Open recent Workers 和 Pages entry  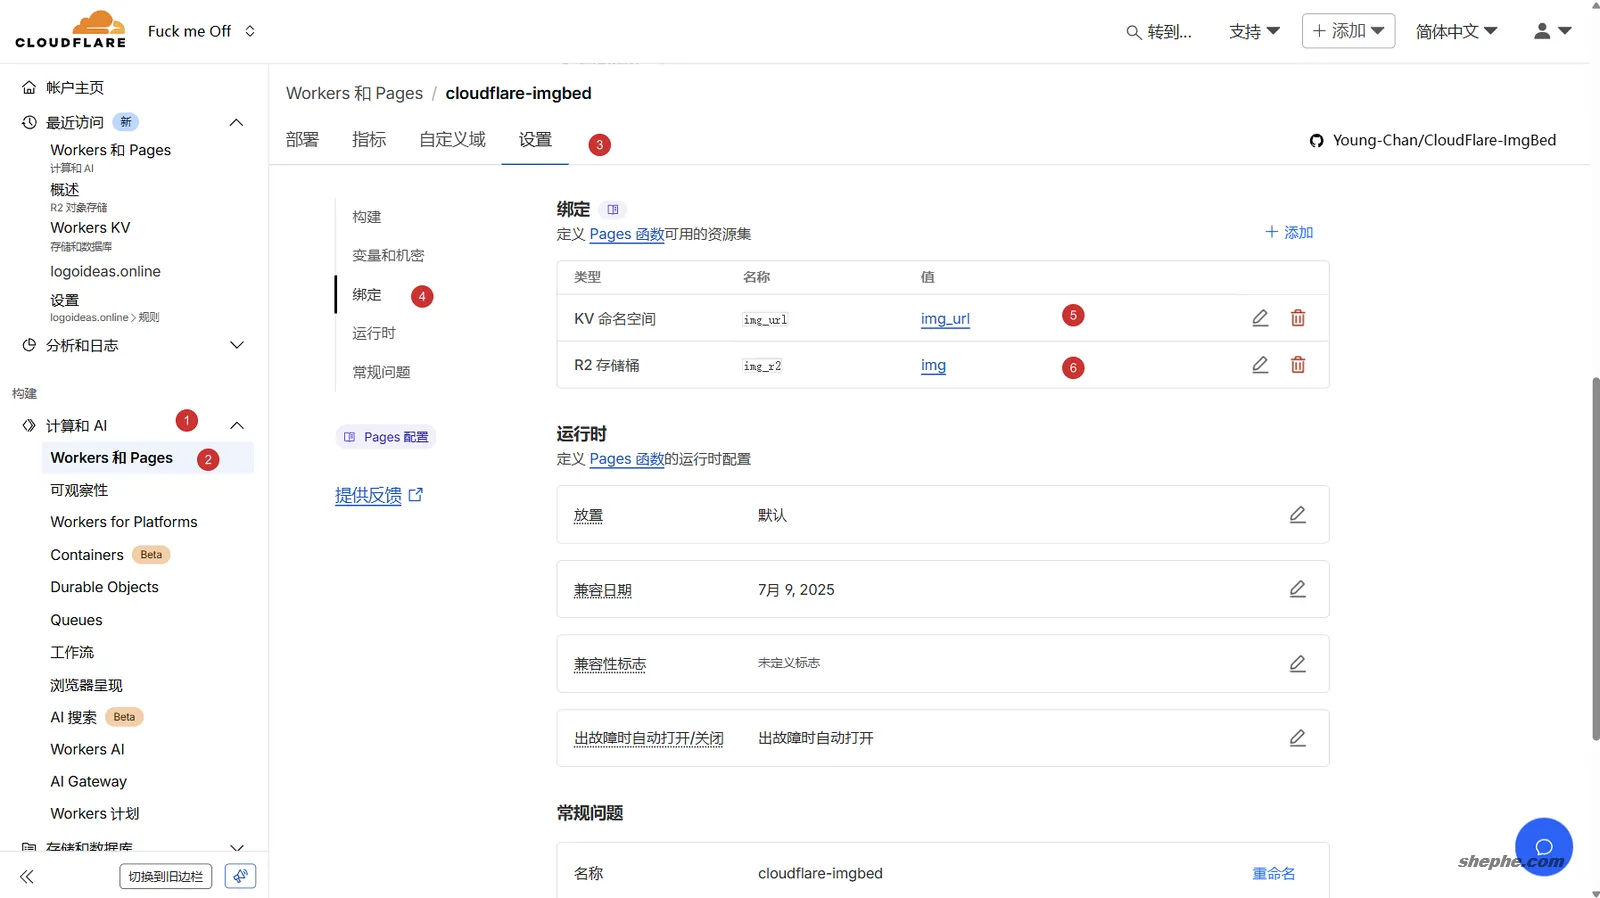(x=111, y=150)
